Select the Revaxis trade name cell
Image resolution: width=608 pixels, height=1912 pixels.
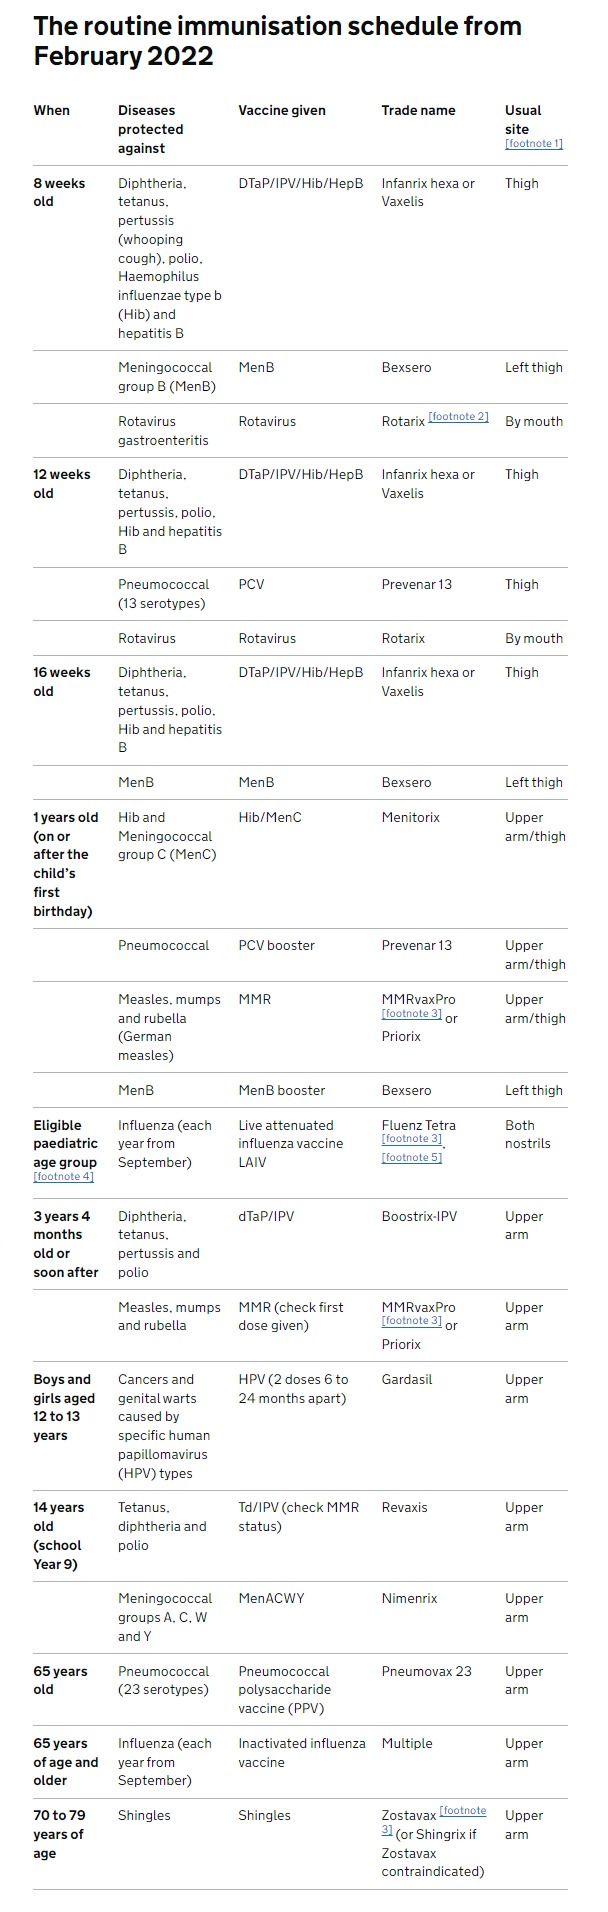pos(404,1508)
